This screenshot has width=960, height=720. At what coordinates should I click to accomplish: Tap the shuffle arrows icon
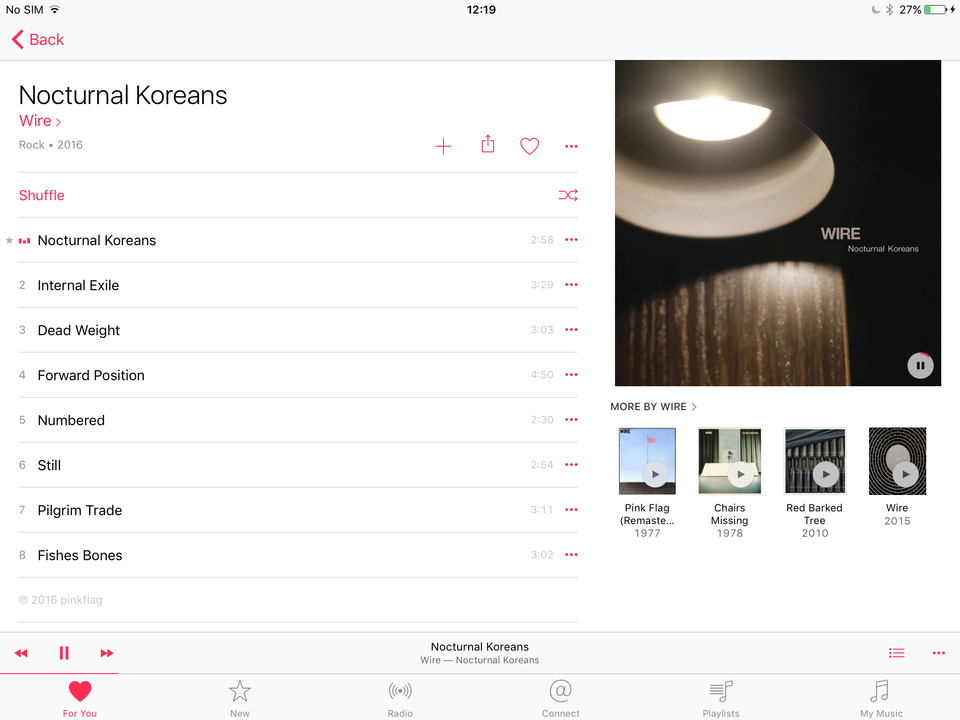(x=568, y=195)
